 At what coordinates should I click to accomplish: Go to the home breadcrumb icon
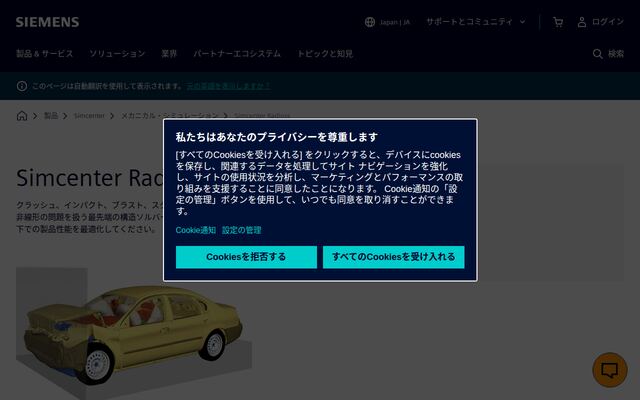(x=22, y=116)
